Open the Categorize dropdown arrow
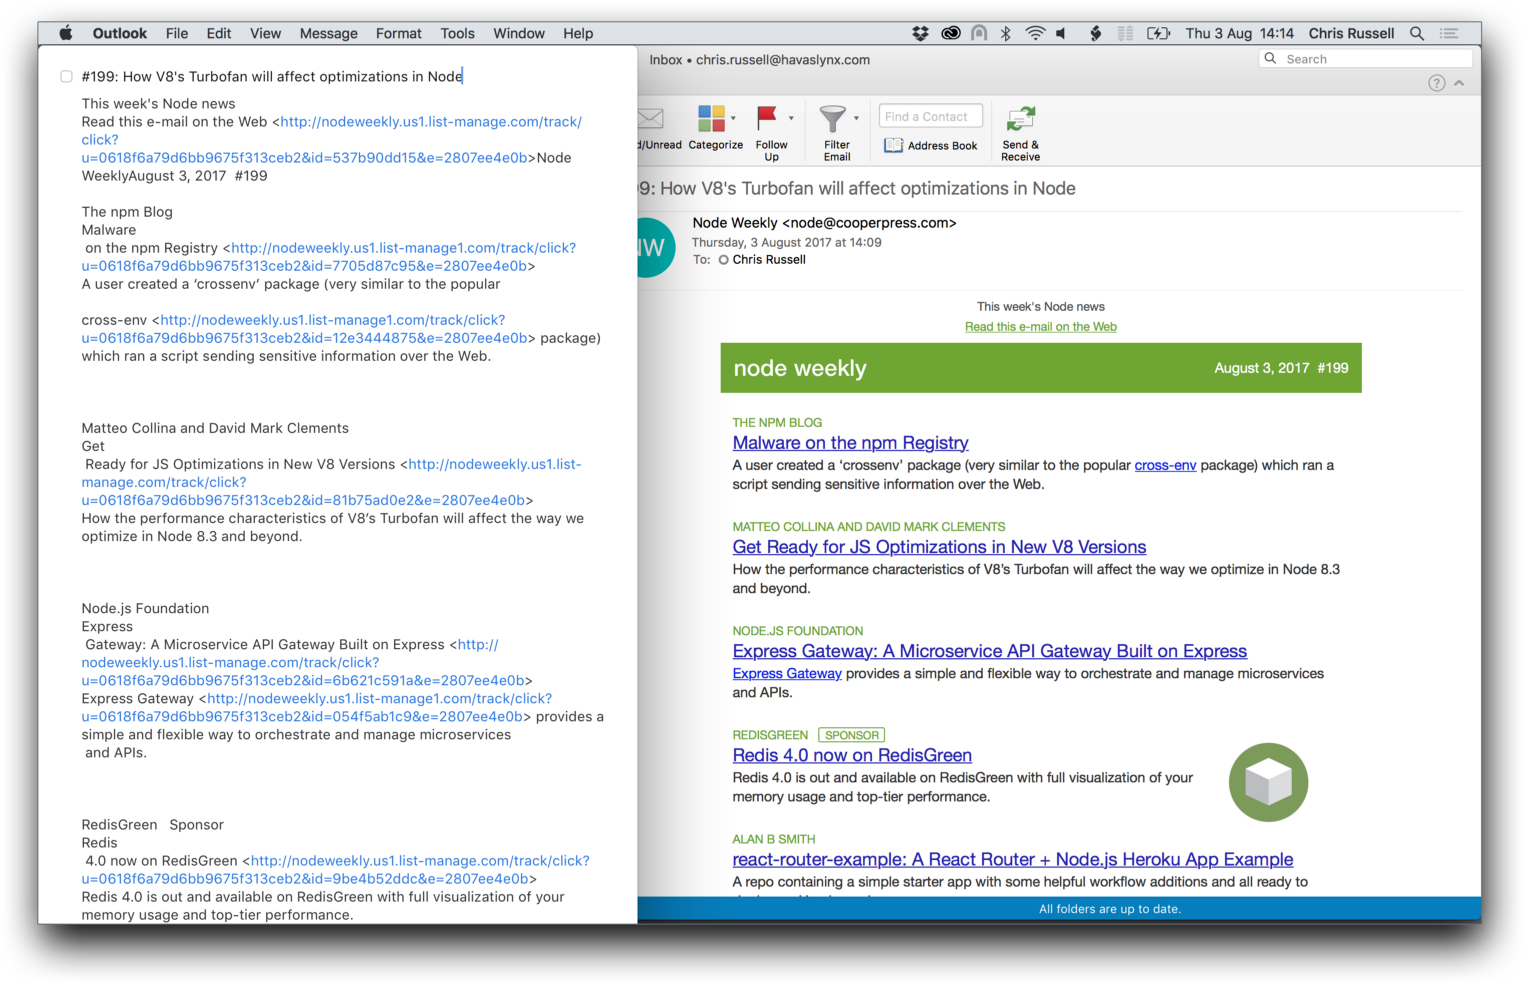1526x984 pixels. coord(733,118)
